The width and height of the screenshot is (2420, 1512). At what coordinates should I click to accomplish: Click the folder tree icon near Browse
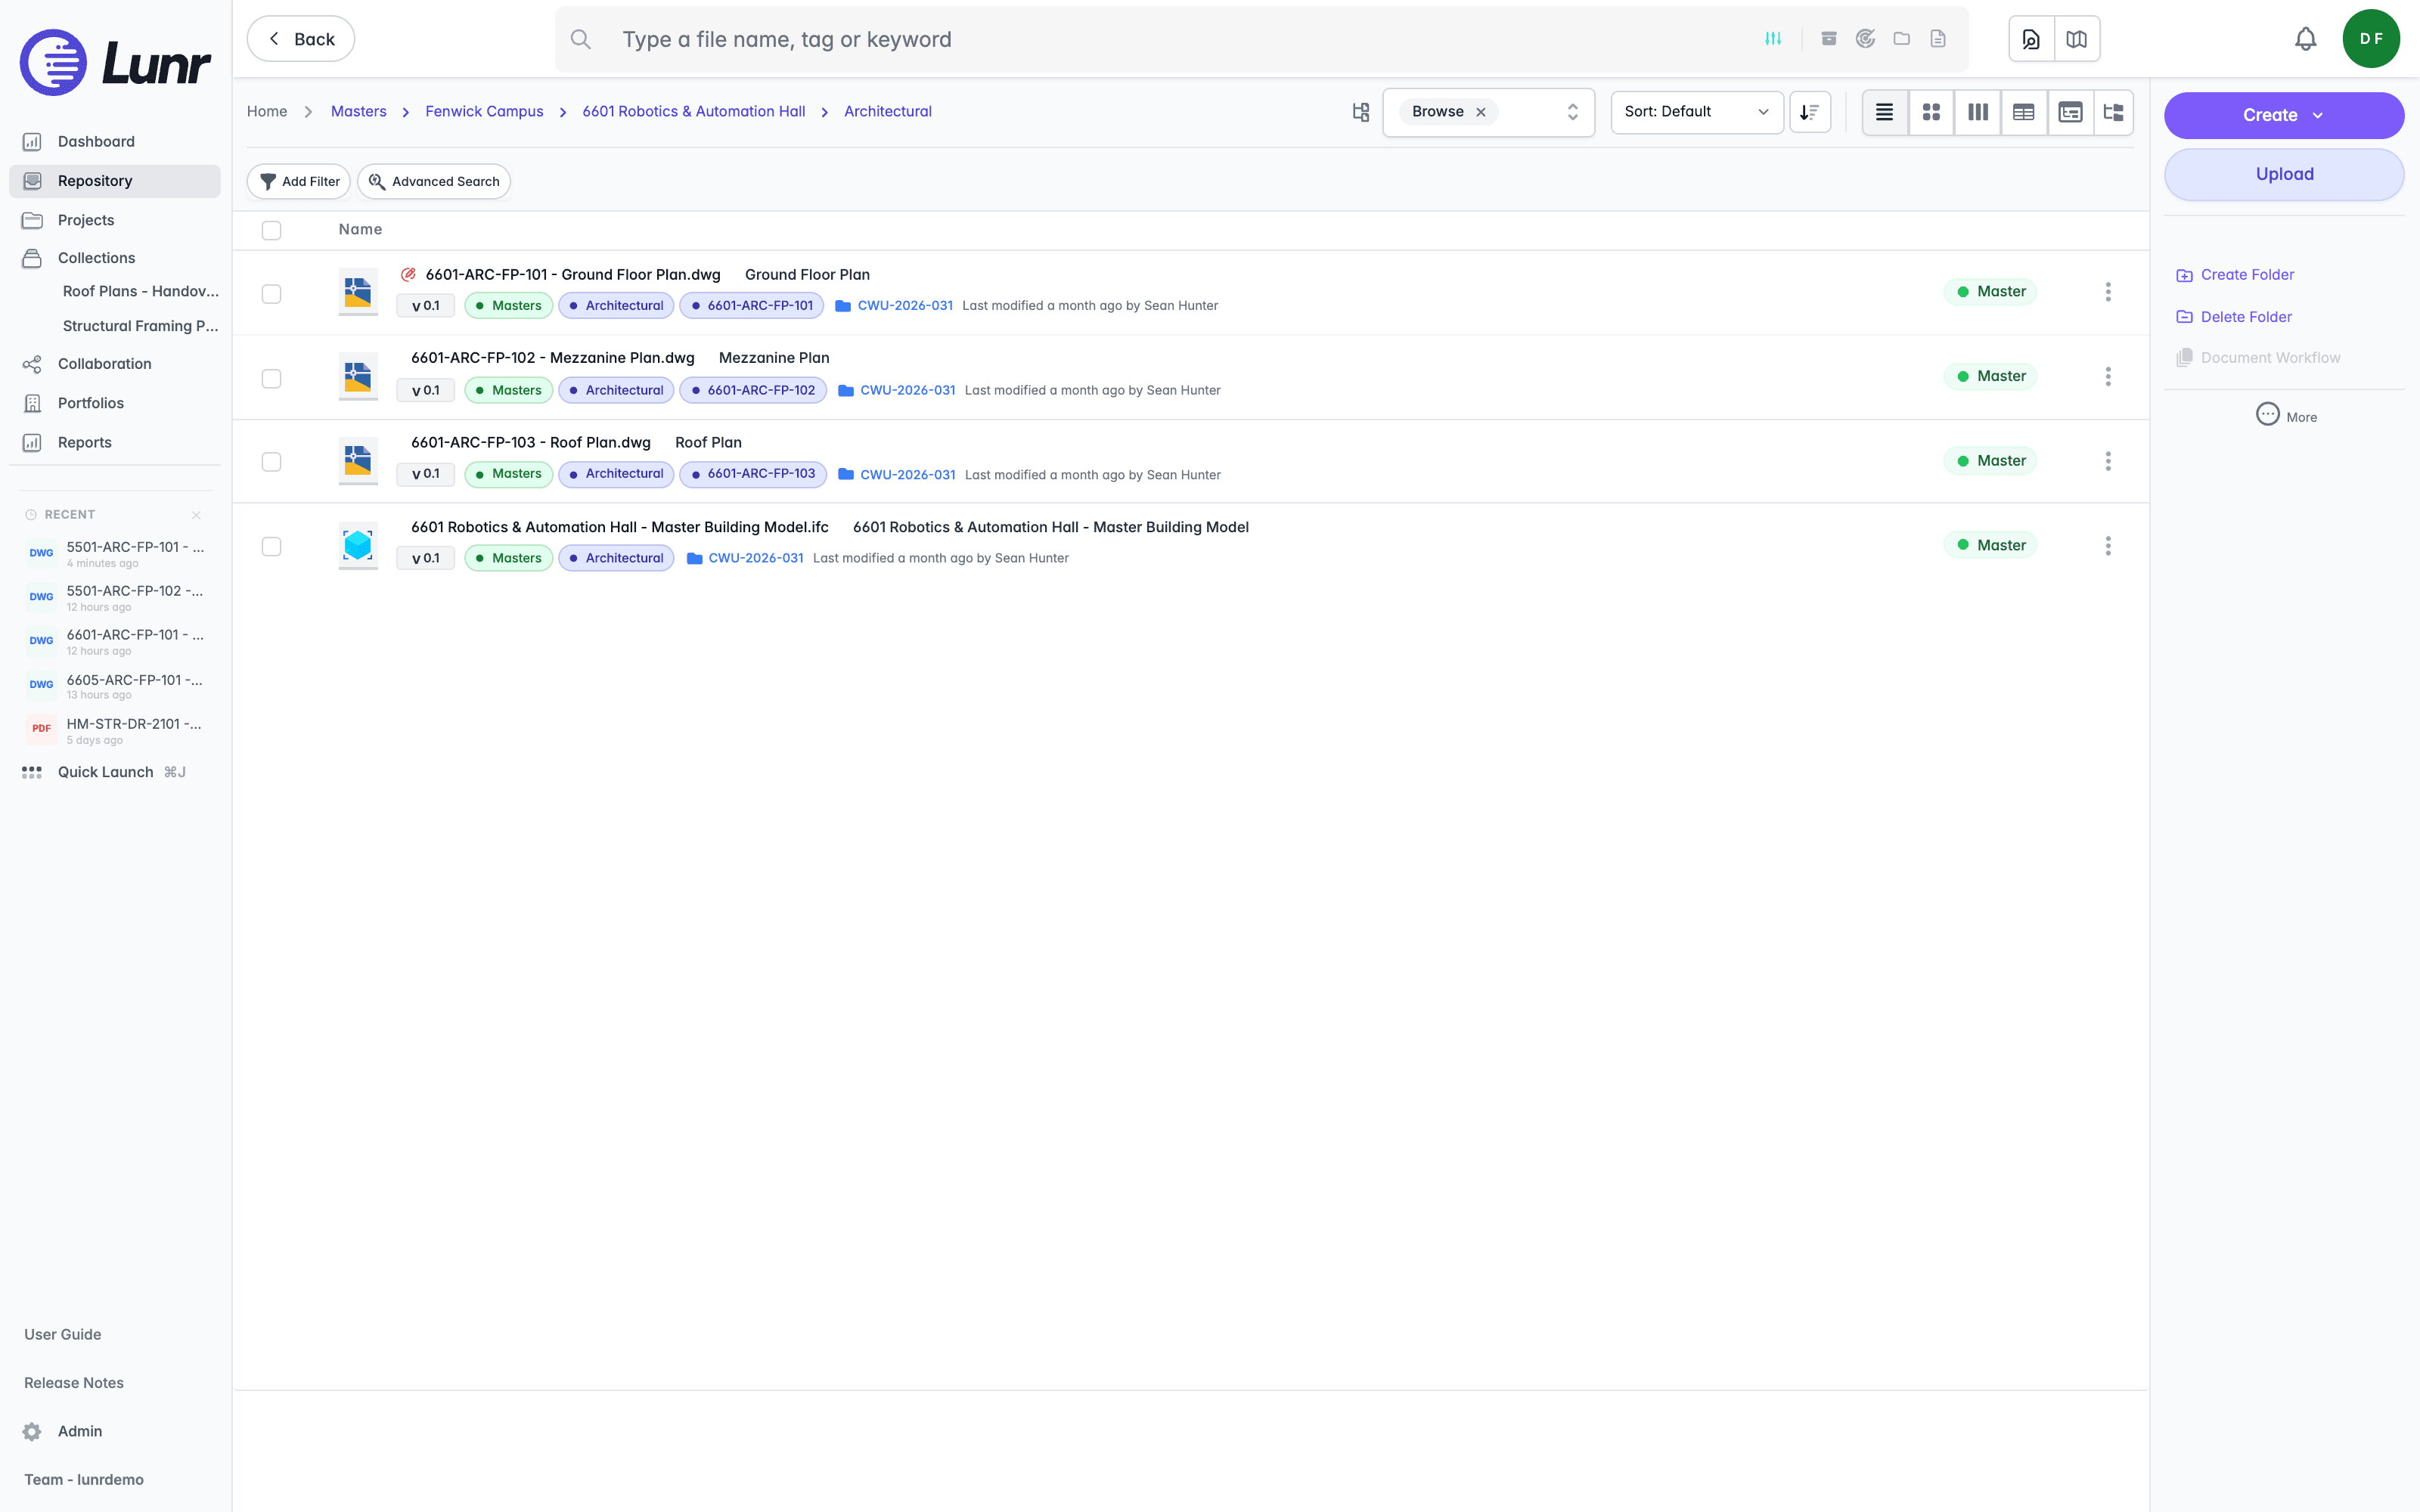1360,112
